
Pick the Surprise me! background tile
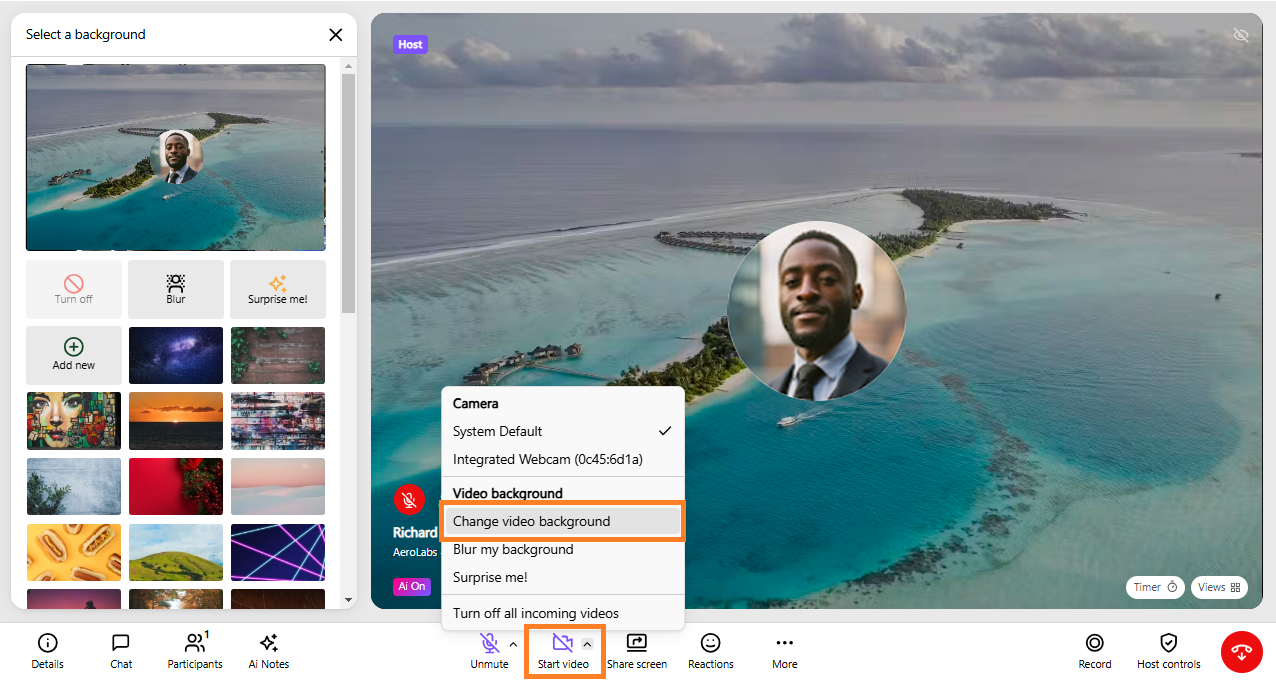pos(278,289)
